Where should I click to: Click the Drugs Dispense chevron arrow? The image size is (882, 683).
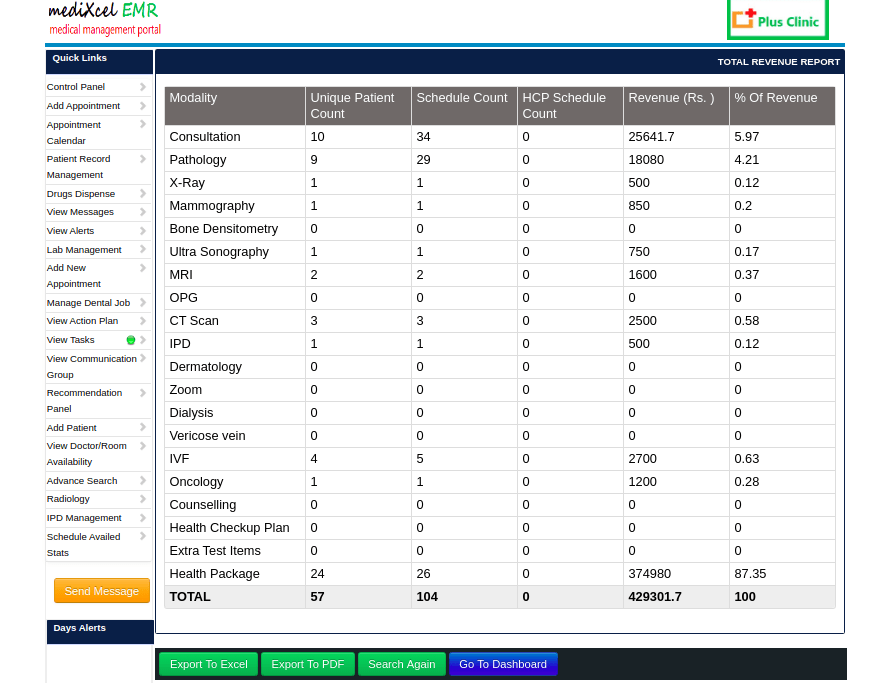[x=142, y=194]
